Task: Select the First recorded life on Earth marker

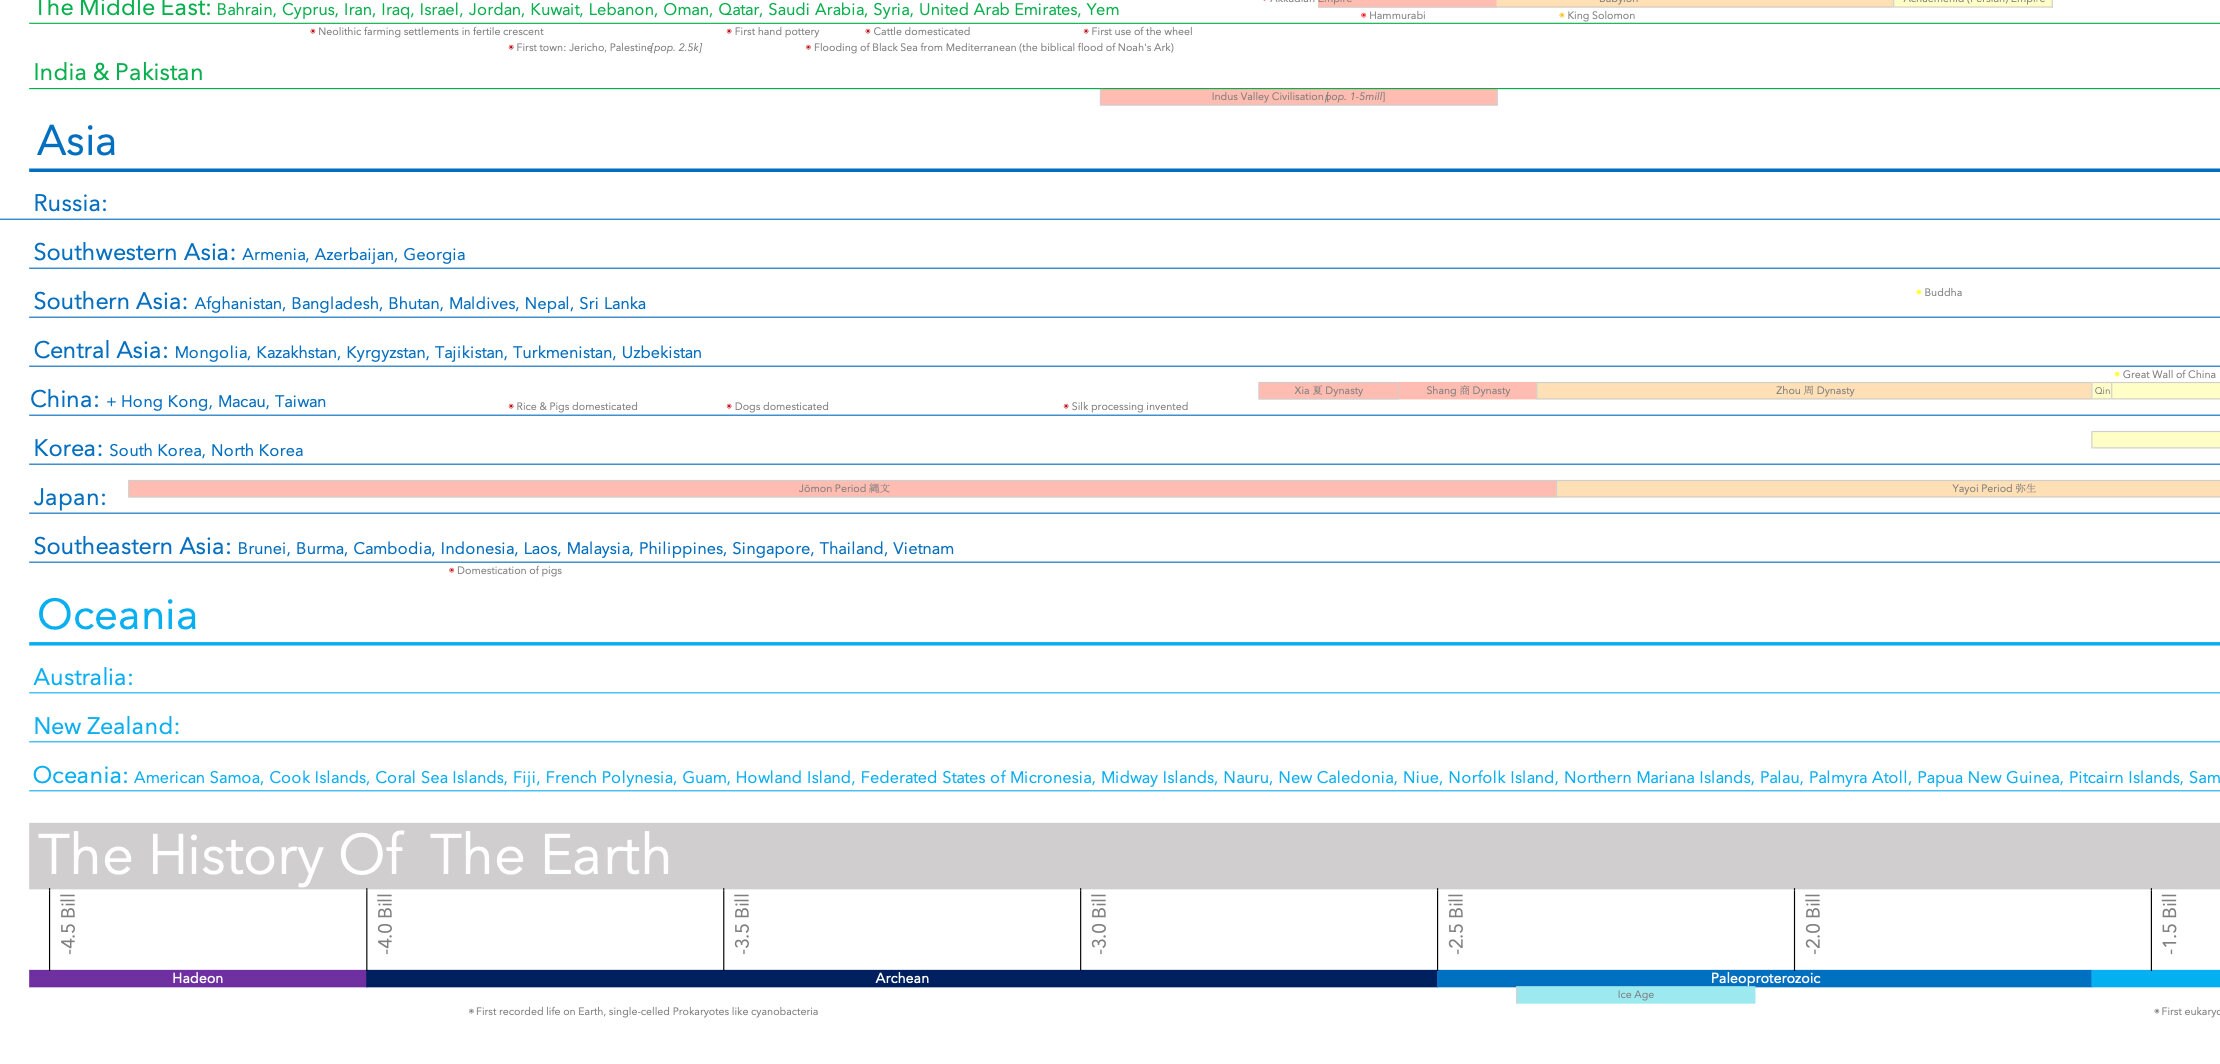Action: coord(470,1011)
